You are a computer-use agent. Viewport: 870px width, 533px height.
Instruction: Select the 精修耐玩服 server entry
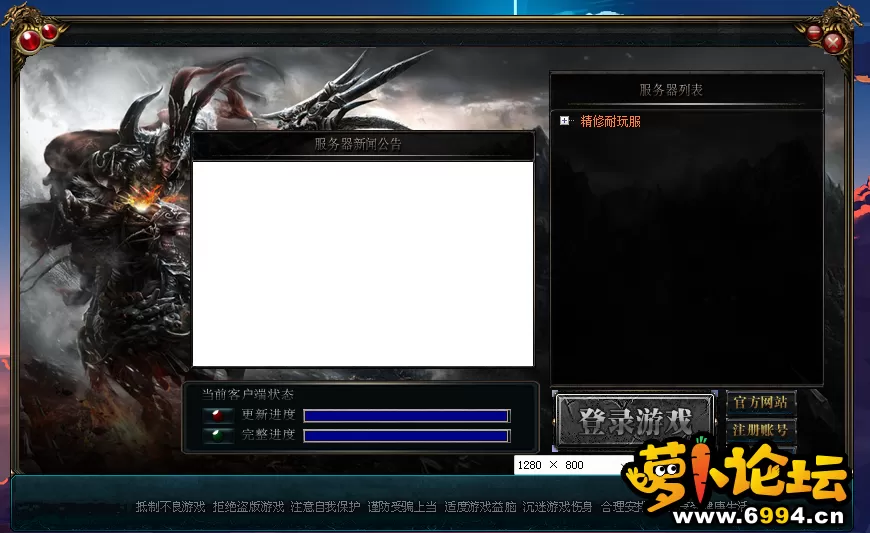(x=610, y=121)
